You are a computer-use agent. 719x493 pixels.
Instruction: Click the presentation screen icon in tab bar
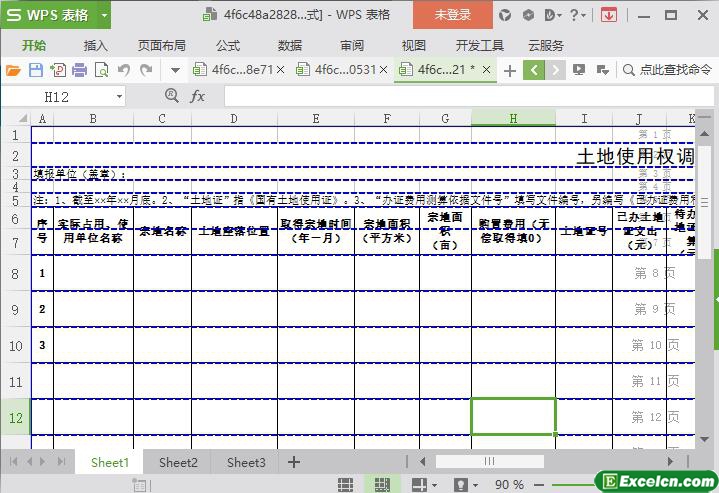point(579,70)
